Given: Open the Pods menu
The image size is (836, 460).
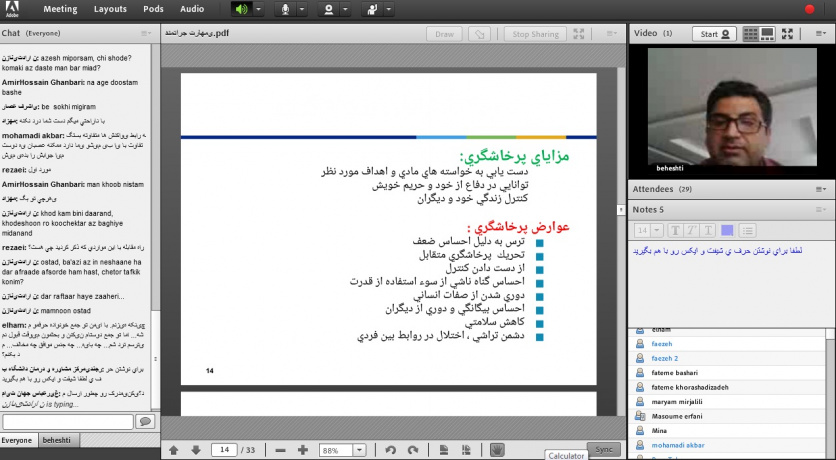Looking at the screenshot, I should tap(153, 9).
